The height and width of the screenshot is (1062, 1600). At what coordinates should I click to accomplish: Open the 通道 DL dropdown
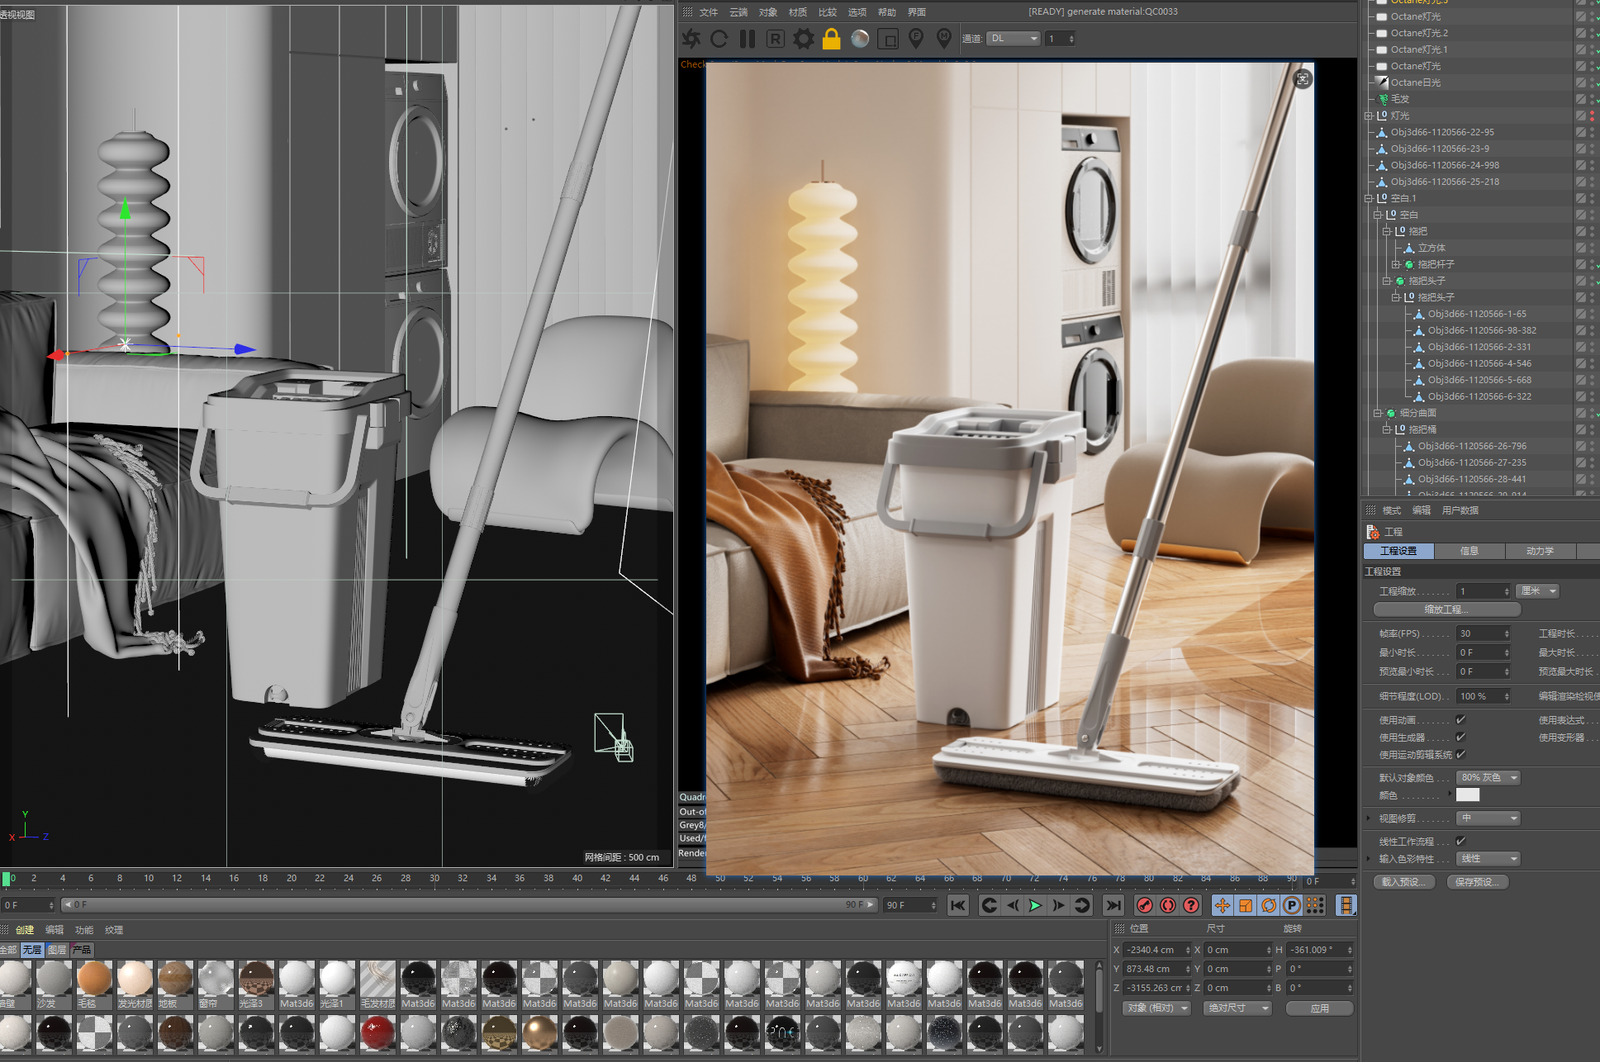point(1014,39)
